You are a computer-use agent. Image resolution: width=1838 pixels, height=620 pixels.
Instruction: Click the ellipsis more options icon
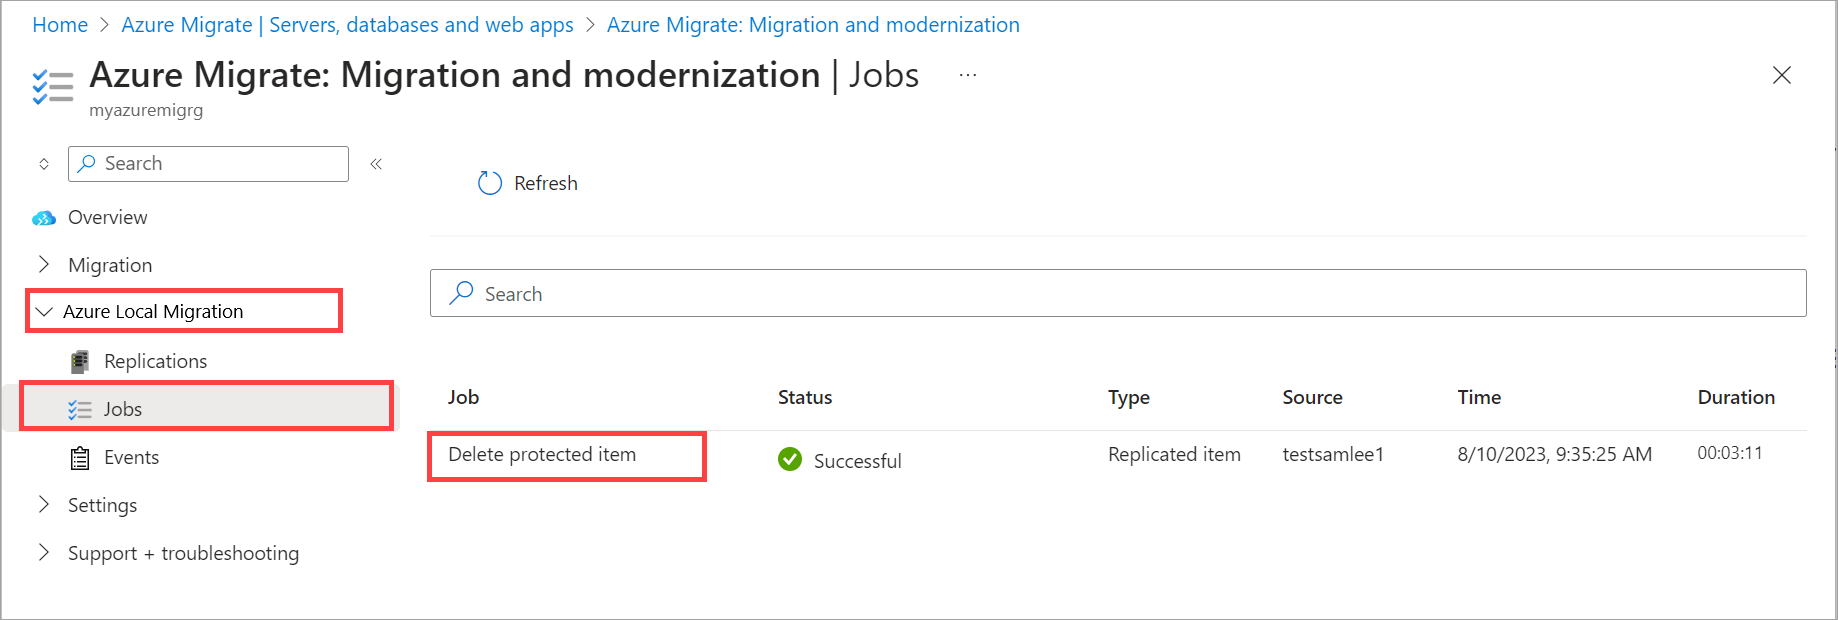967,75
